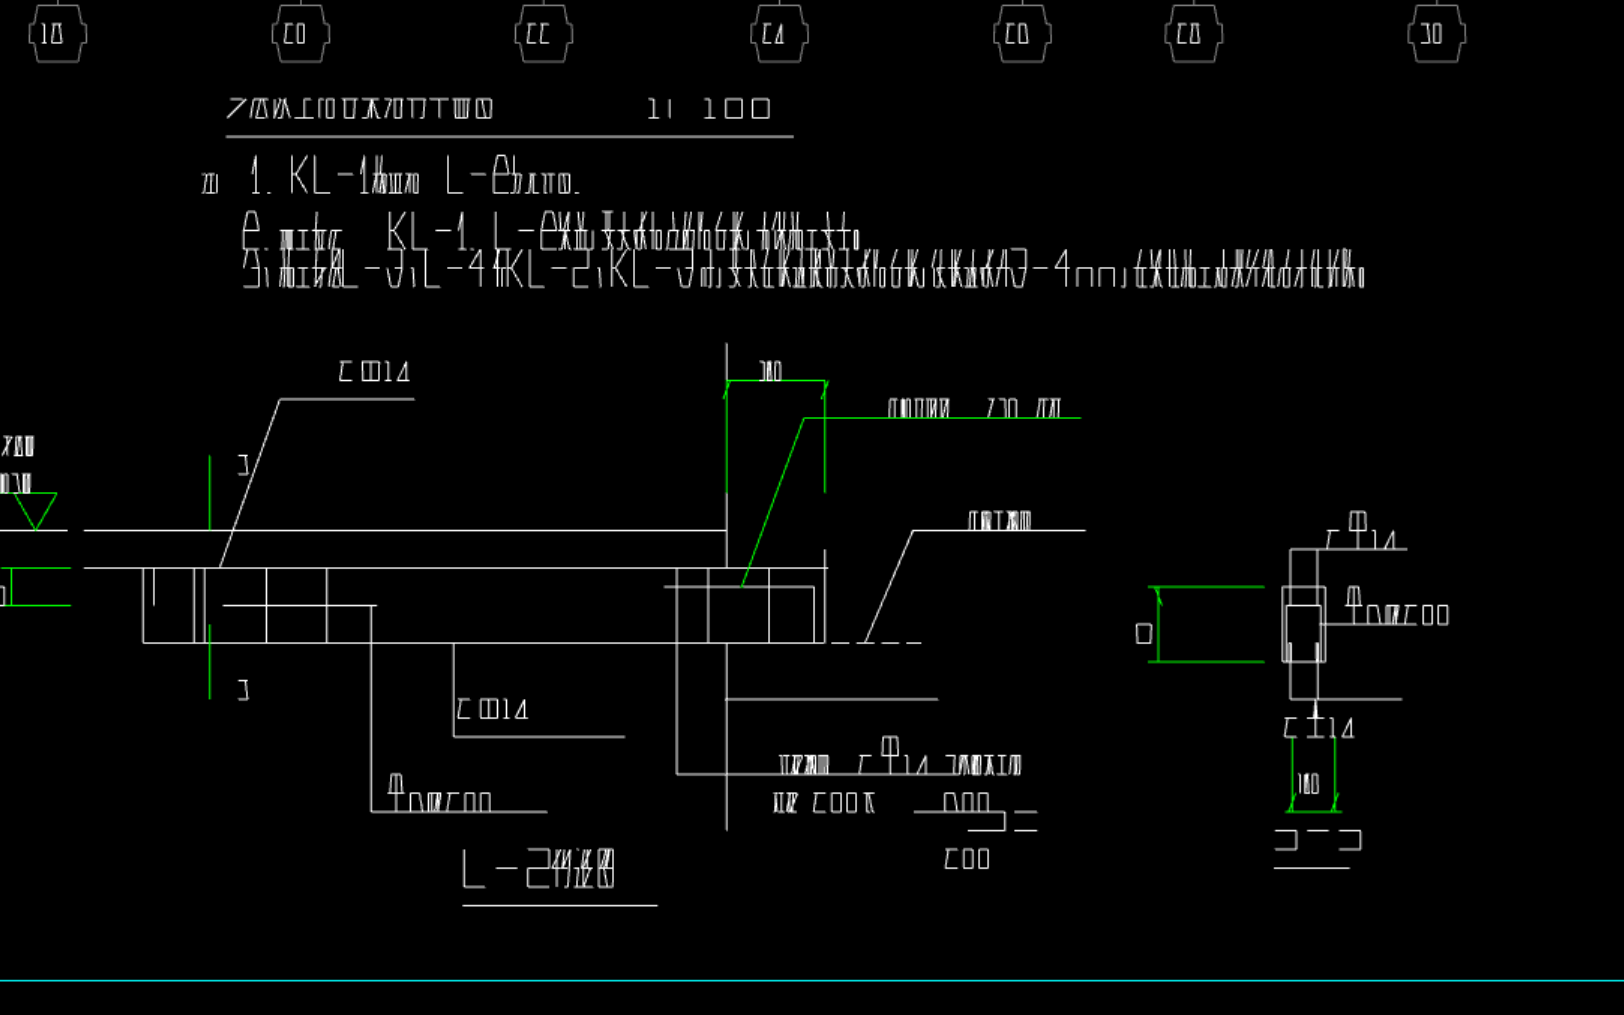1624x1015 pixels.
Task: Select the underlined drawing title left of scale
Action: [360, 108]
